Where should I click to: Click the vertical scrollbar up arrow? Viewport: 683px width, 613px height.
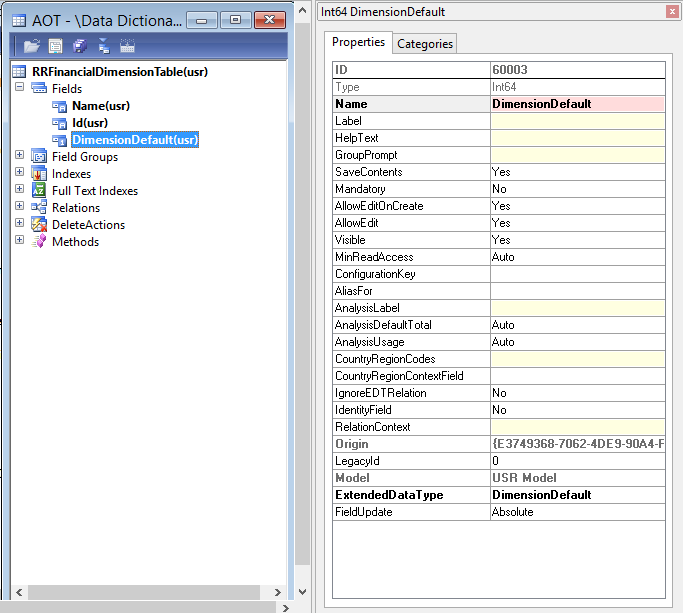click(x=302, y=10)
